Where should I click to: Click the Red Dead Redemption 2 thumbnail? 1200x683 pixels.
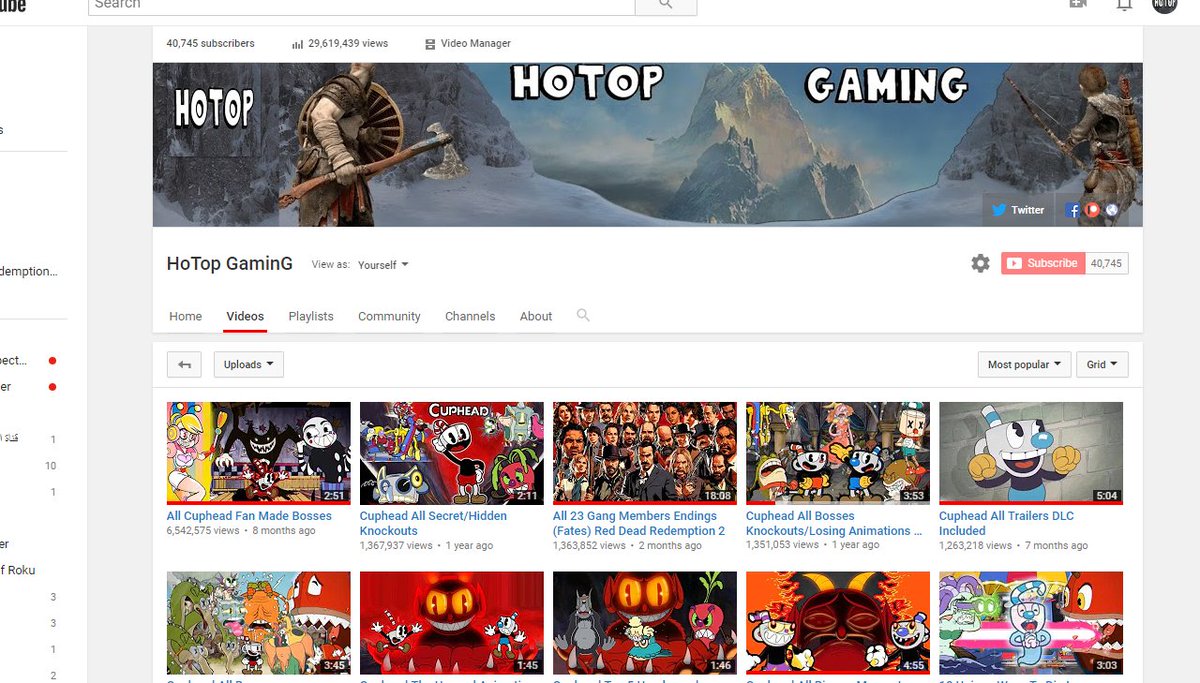click(x=645, y=453)
